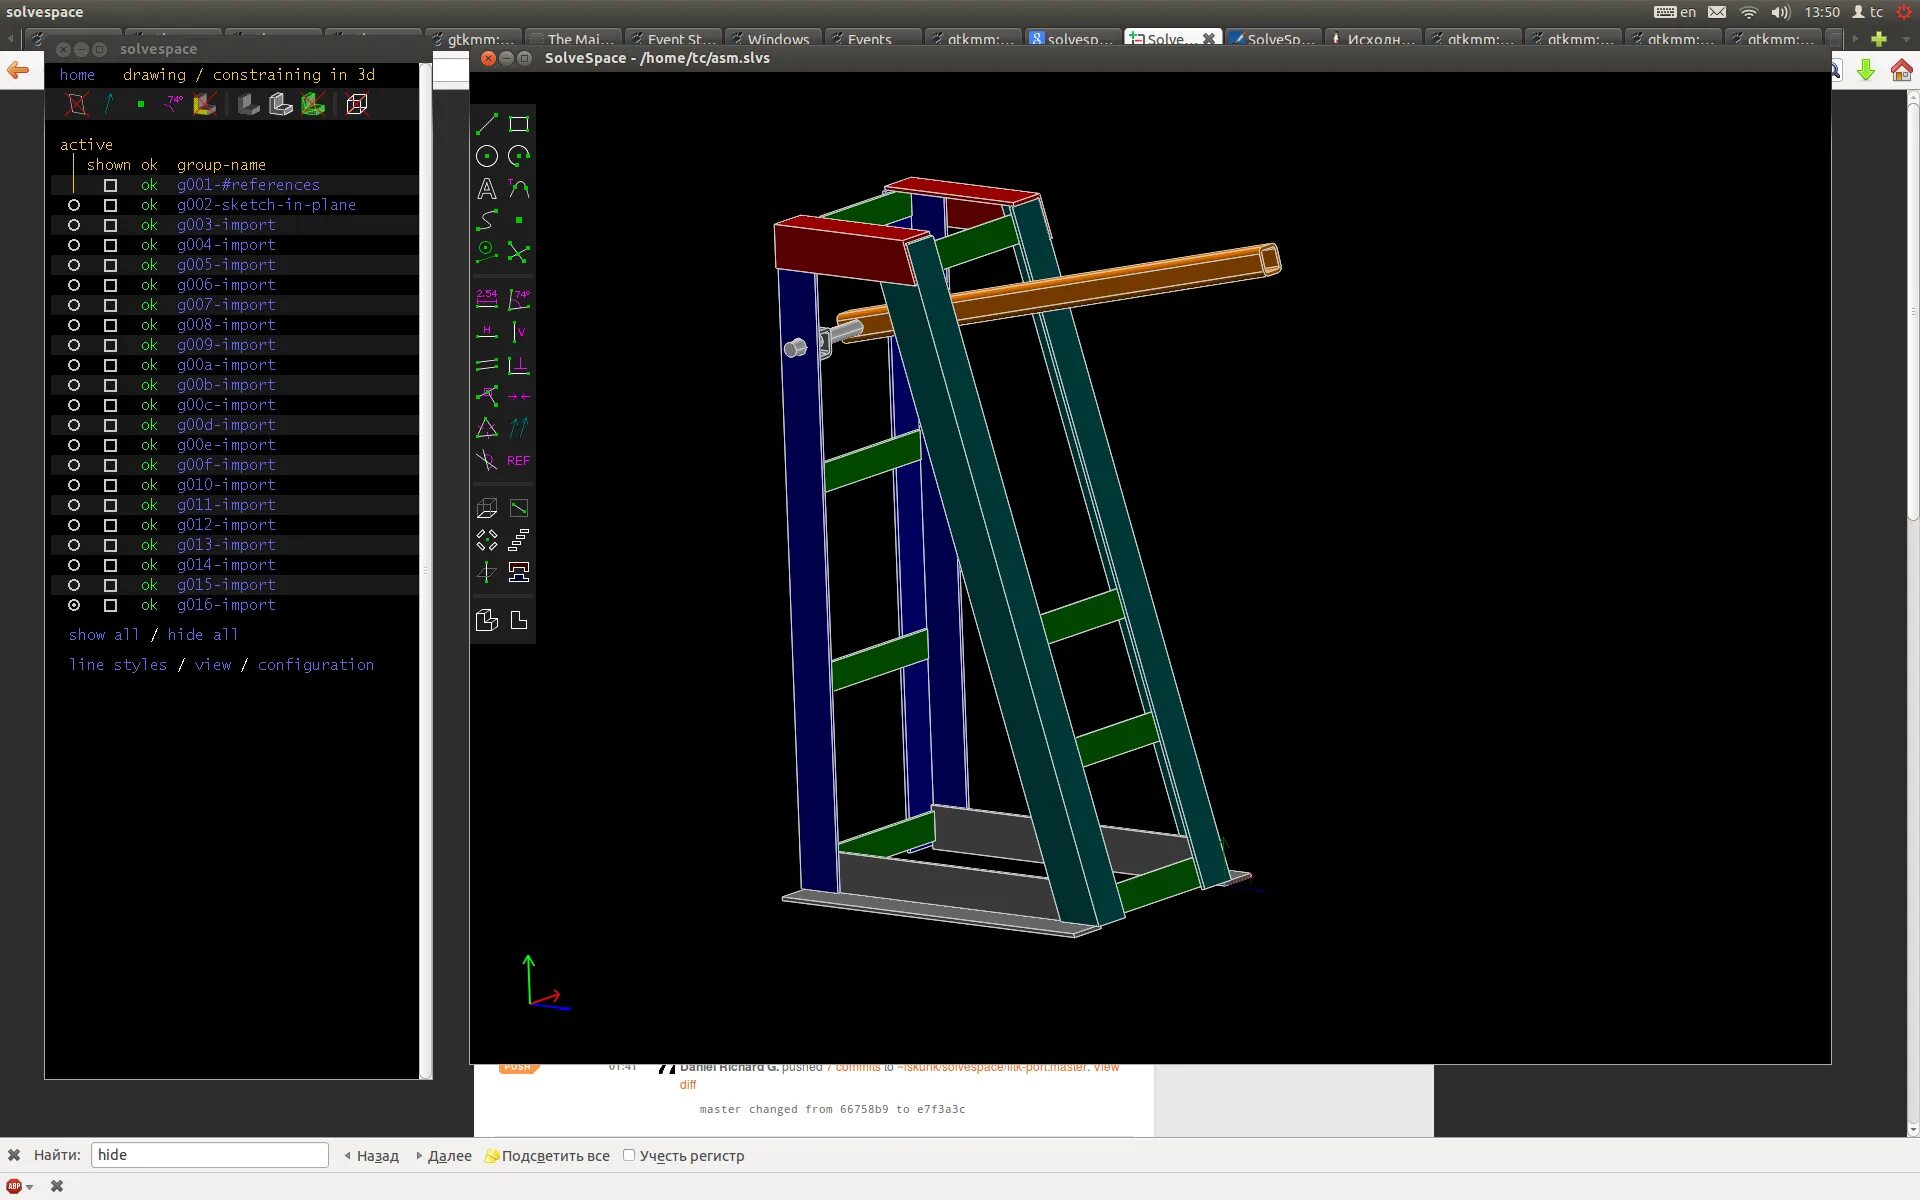The width and height of the screenshot is (1920, 1200).
Task: Open the g016-import group link
Action: [226, 605]
